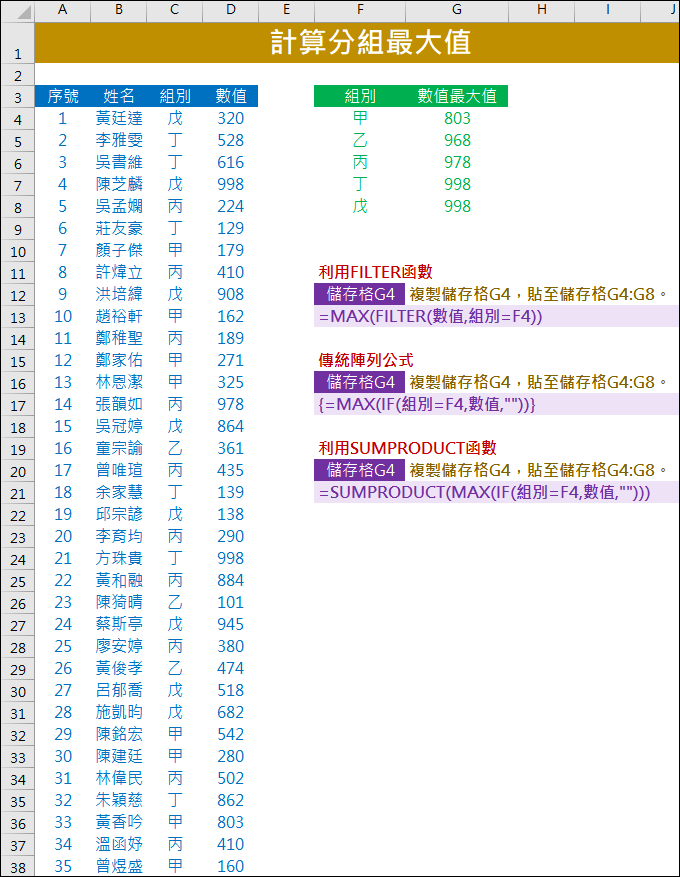Click purple 儲存格G4 label under FILTER heading
Screen dimensions: 680x877
tap(360, 294)
